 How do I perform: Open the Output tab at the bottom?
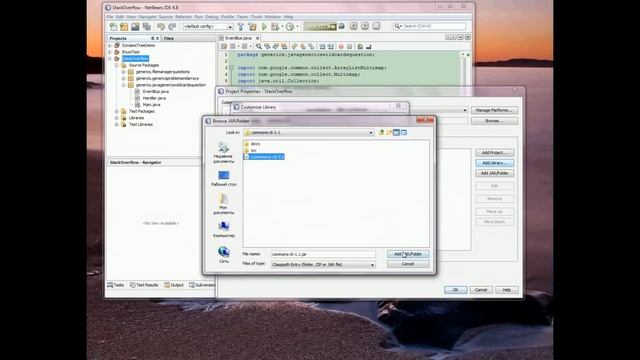tap(174, 285)
